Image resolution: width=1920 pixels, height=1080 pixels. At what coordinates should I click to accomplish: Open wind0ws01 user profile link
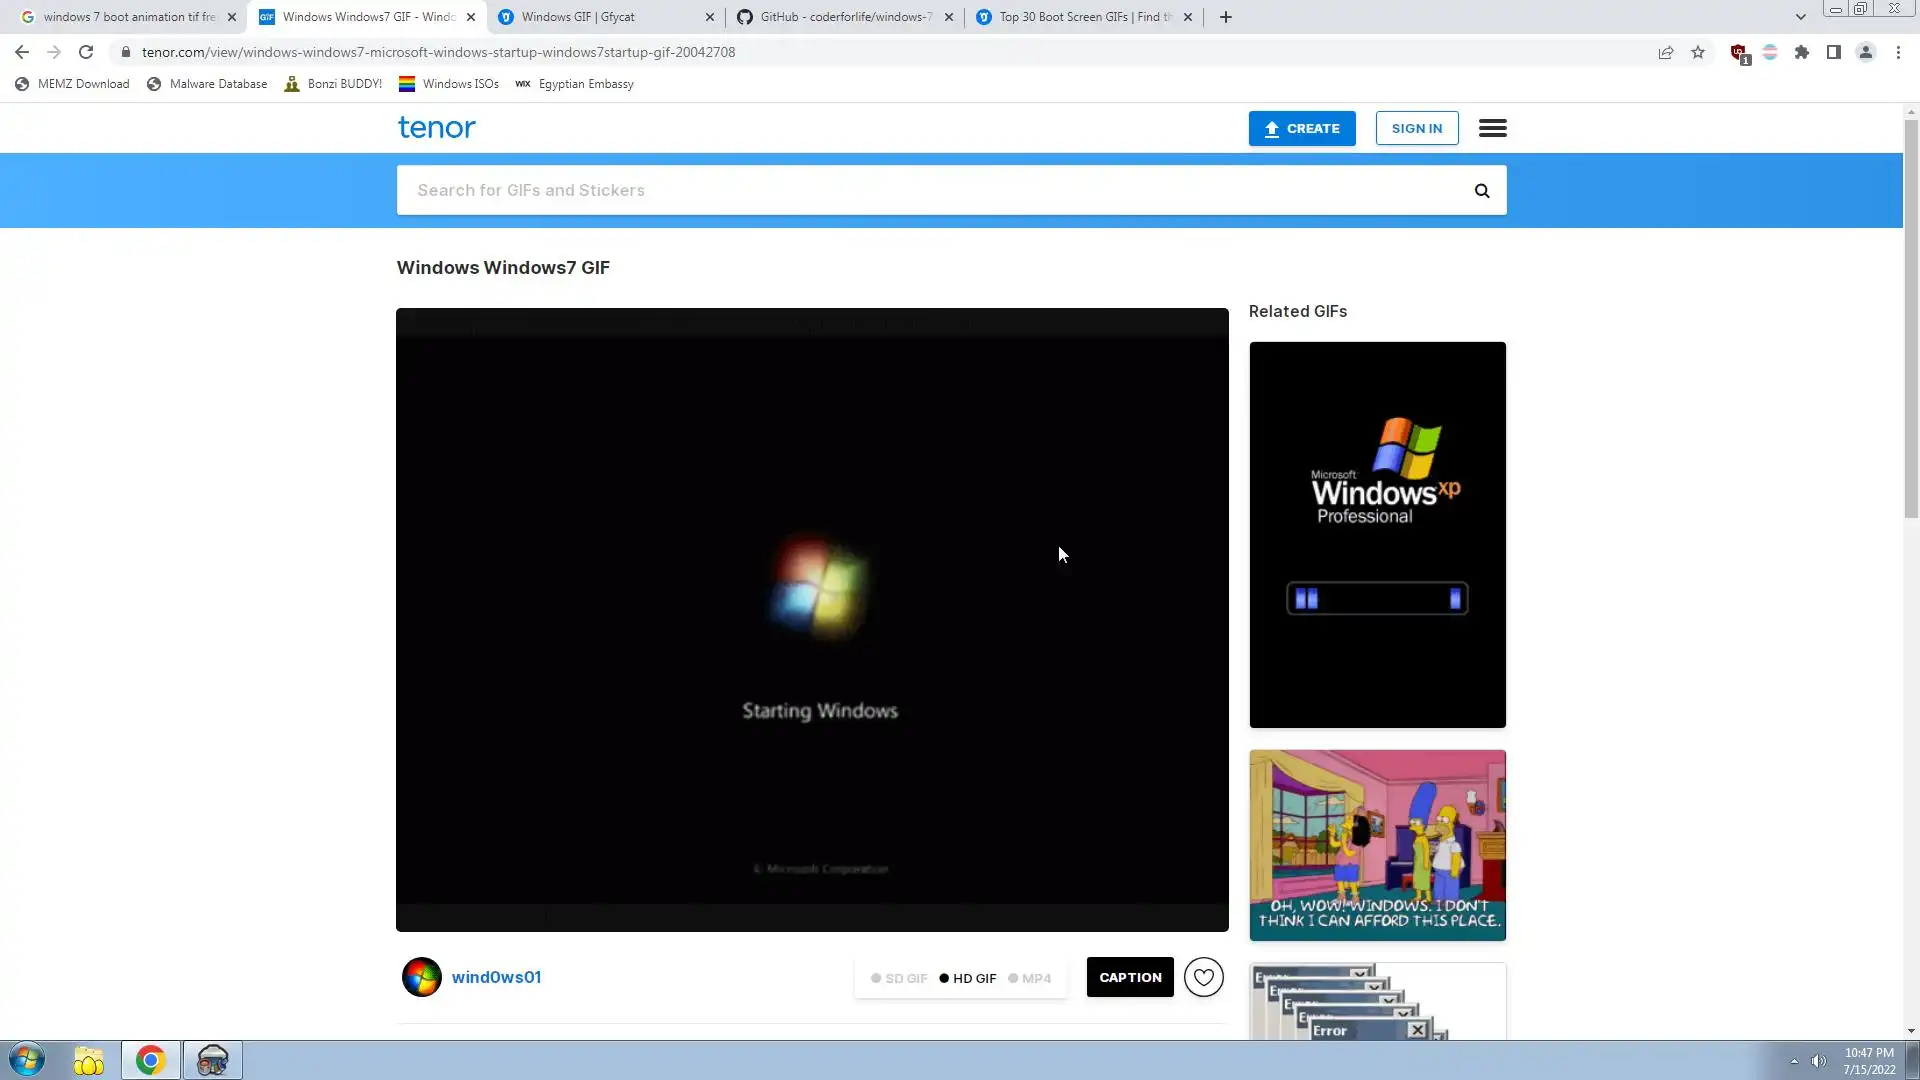pos(496,977)
